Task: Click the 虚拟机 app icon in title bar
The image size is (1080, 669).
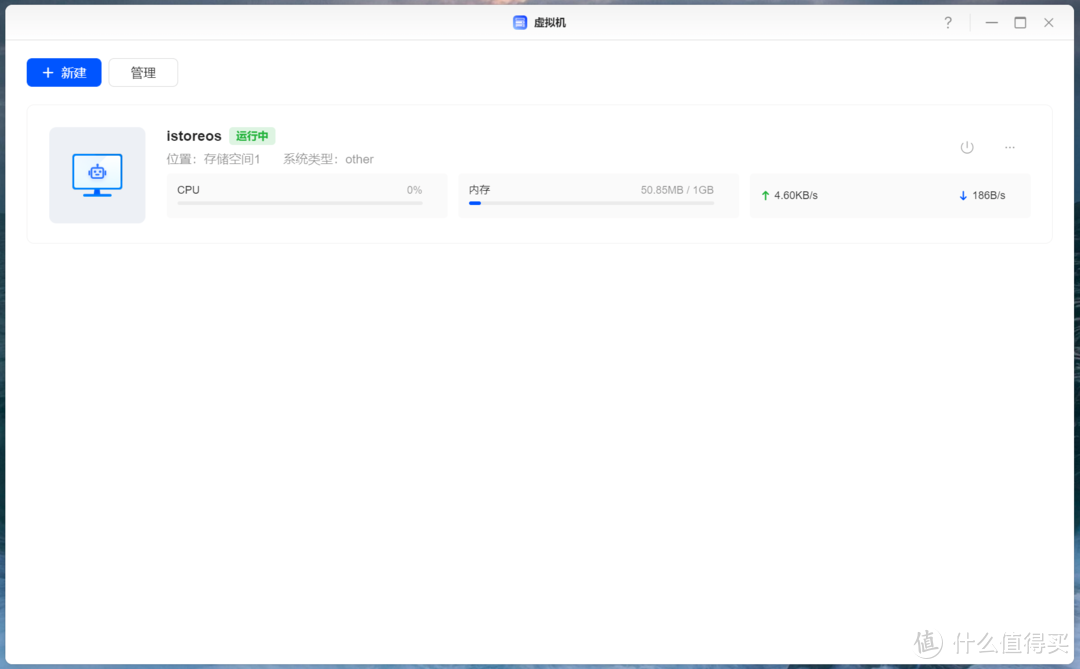Action: pos(520,22)
